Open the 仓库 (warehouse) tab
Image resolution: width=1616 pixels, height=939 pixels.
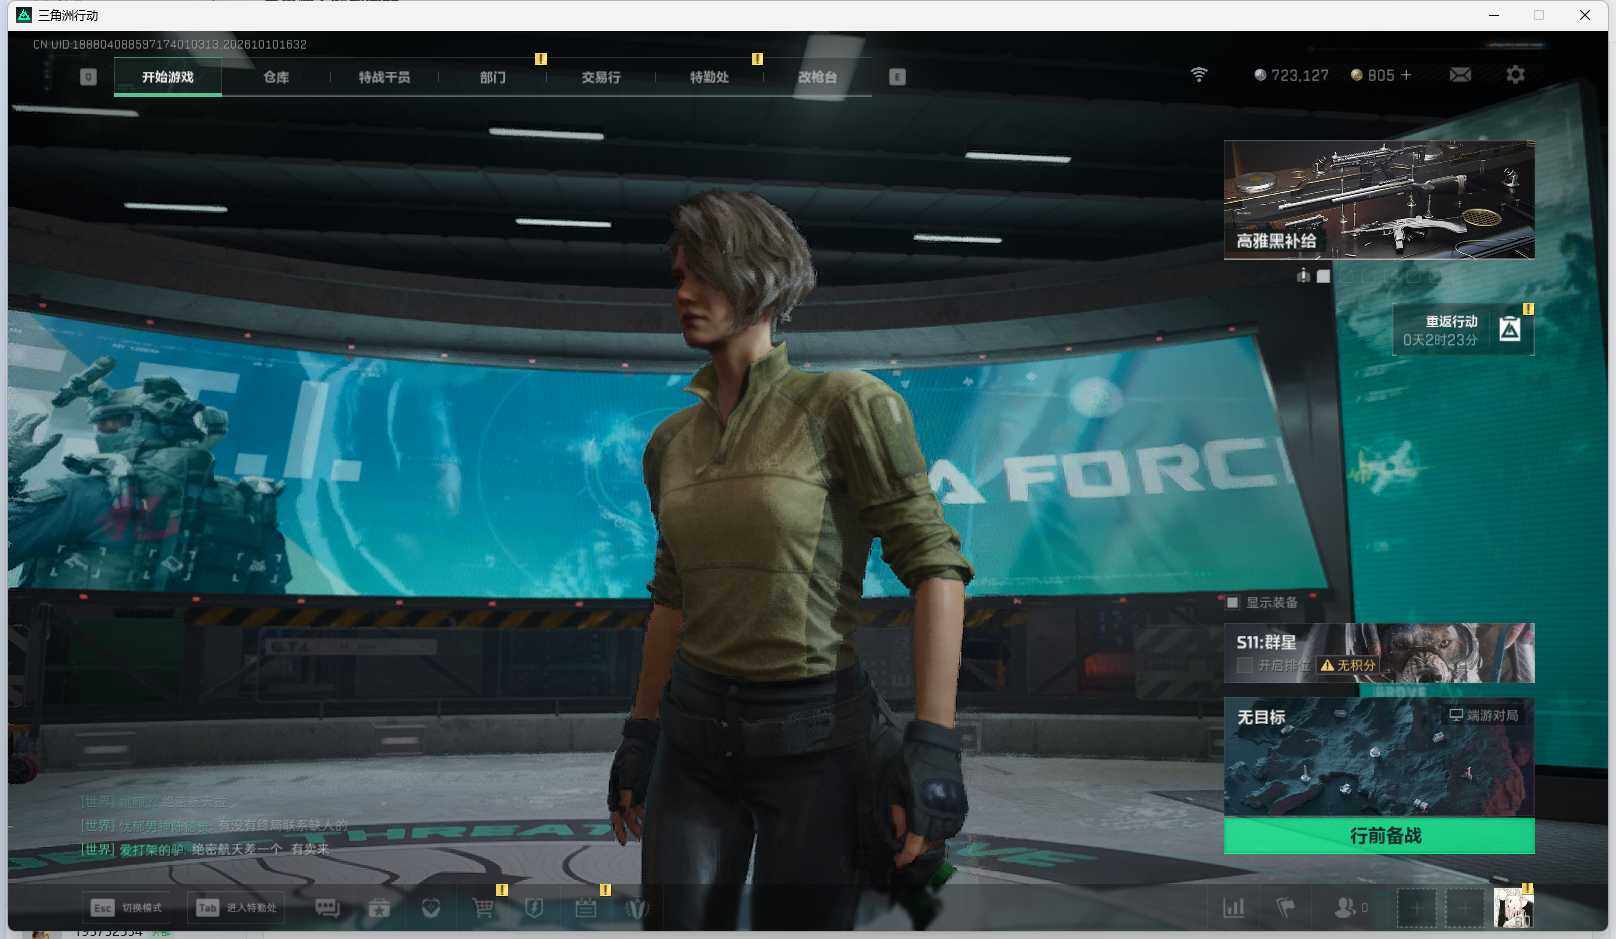[x=276, y=77]
